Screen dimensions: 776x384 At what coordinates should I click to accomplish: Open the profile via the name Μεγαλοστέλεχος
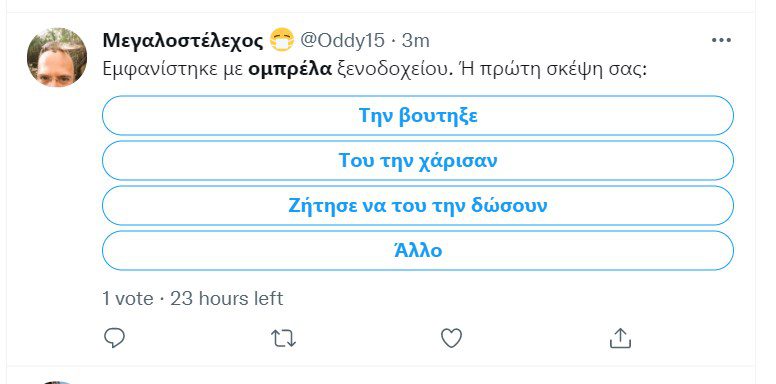coord(183,41)
